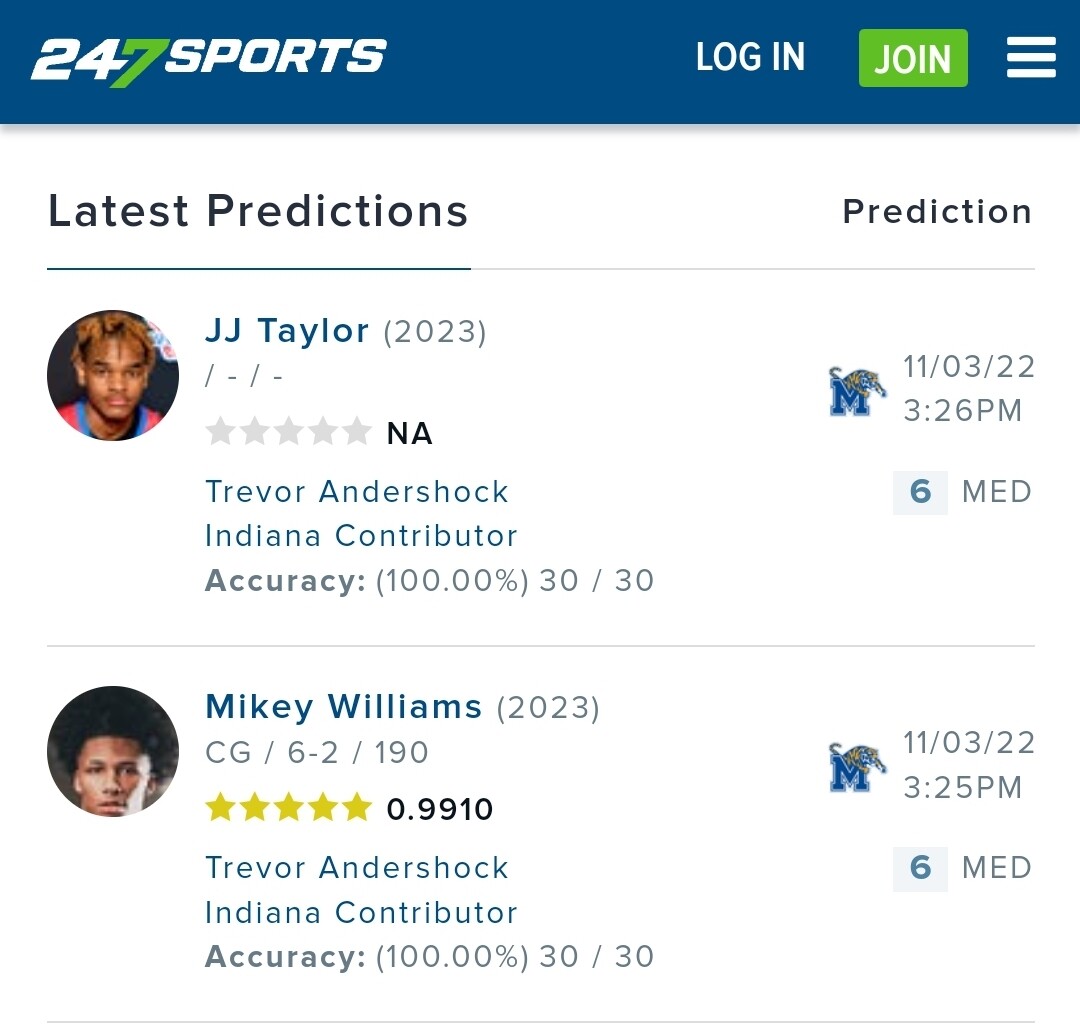Click Indiana Contributor under JJ Taylor
Screen dimensions: 1080x1024
point(361,536)
